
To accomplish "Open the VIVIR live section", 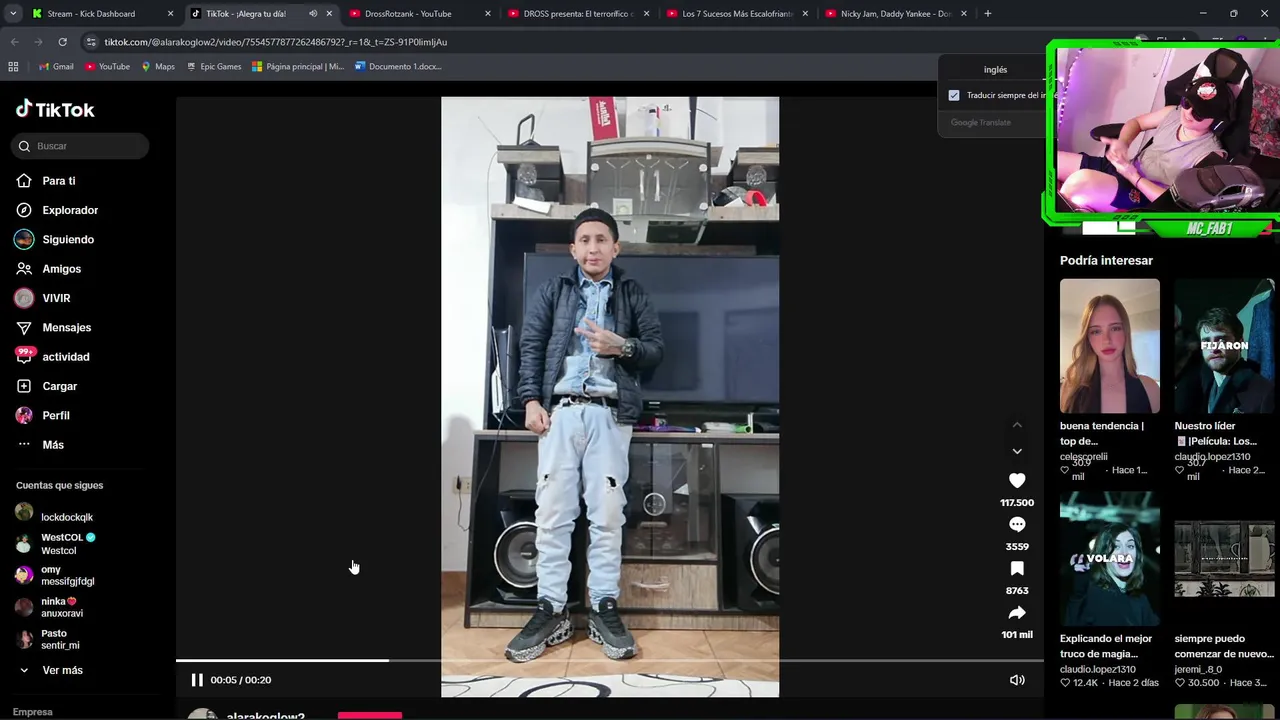I will pyautogui.click(x=43, y=298).
